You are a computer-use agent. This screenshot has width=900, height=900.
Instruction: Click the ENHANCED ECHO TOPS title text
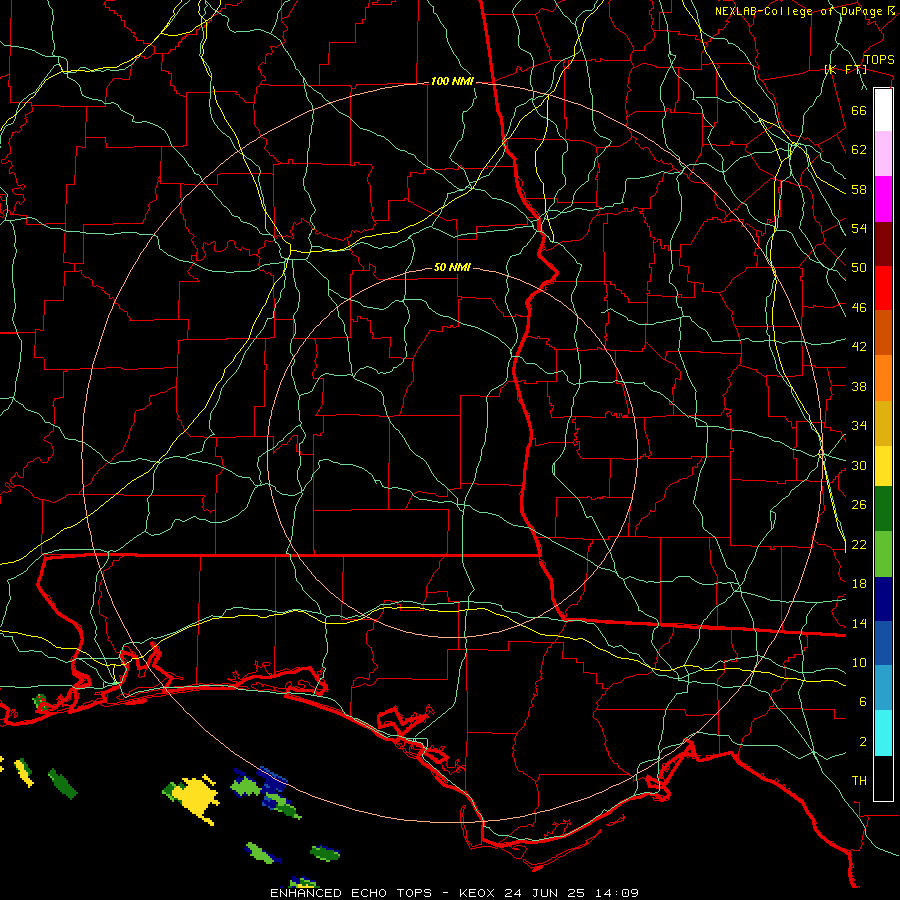pyautogui.click(x=351, y=893)
